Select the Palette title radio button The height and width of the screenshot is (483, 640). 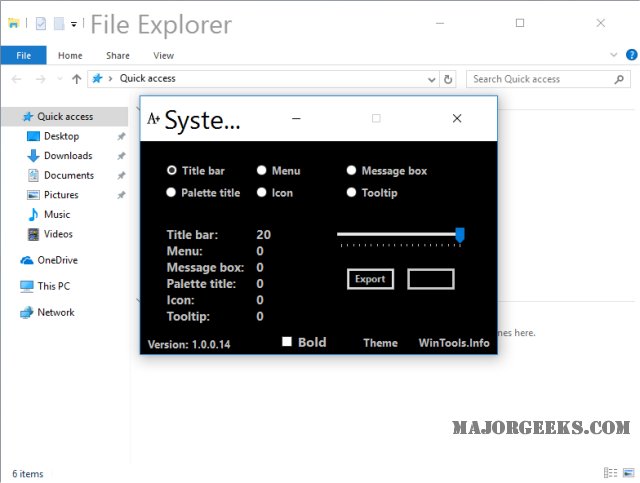coord(171,192)
